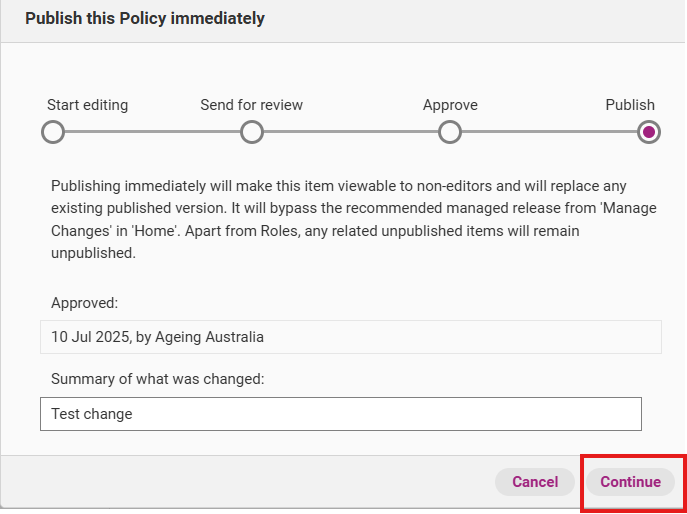This screenshot has height=514, width=687.
Task: Click progress line between Start editing and Send for review
Action: click(151, 132)
